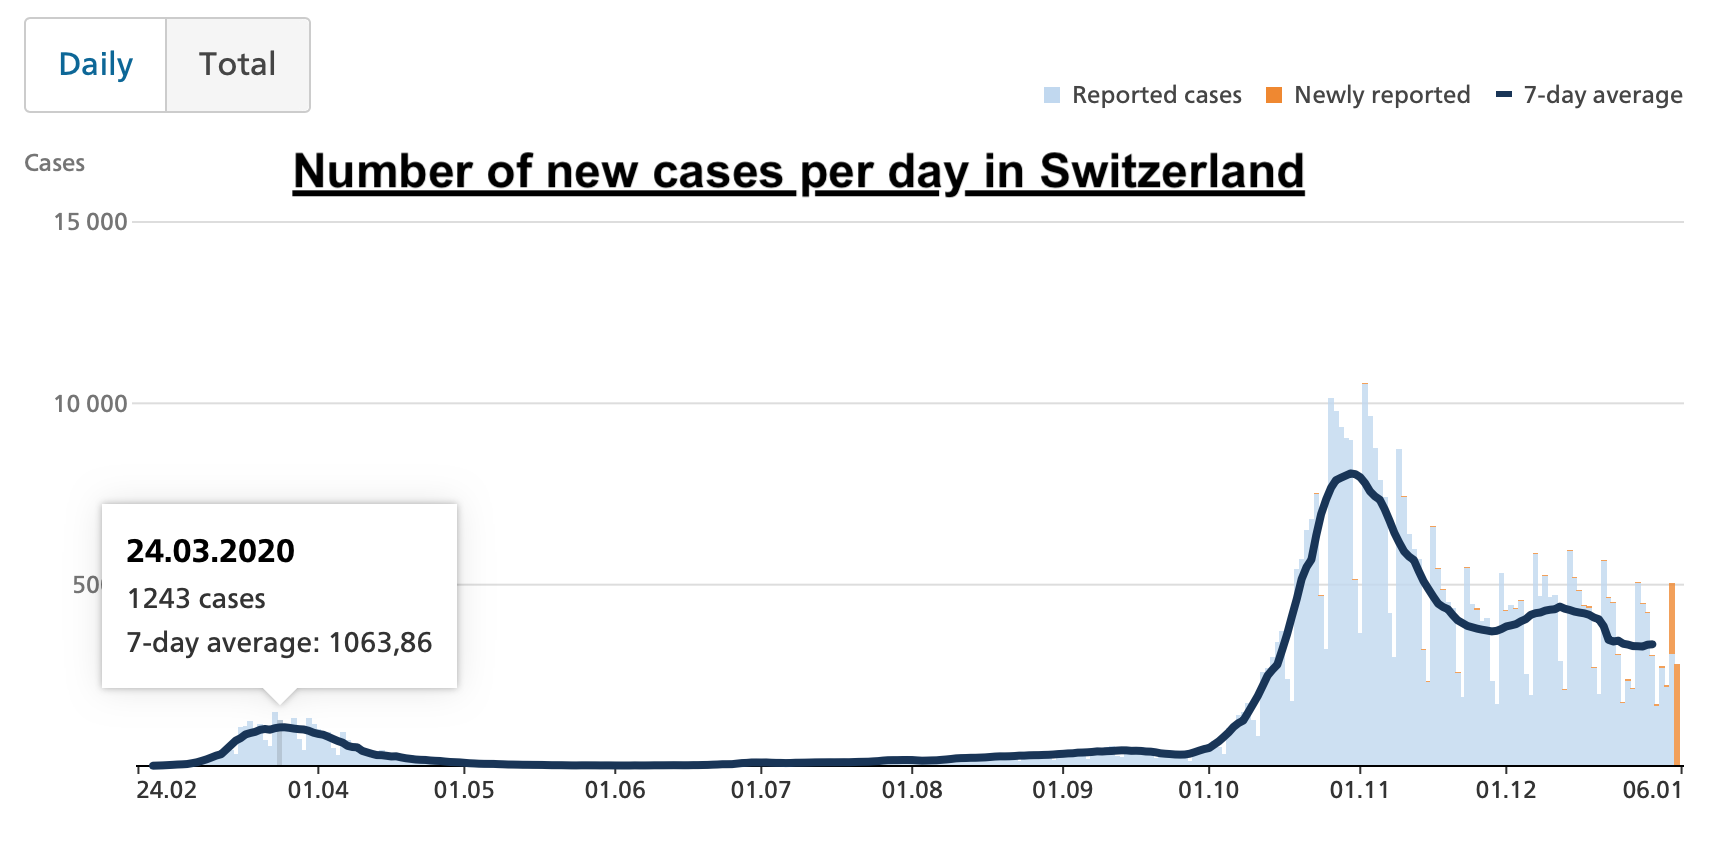
Task: Toggle the Reported cases legend text
Action: [1156, 95]
